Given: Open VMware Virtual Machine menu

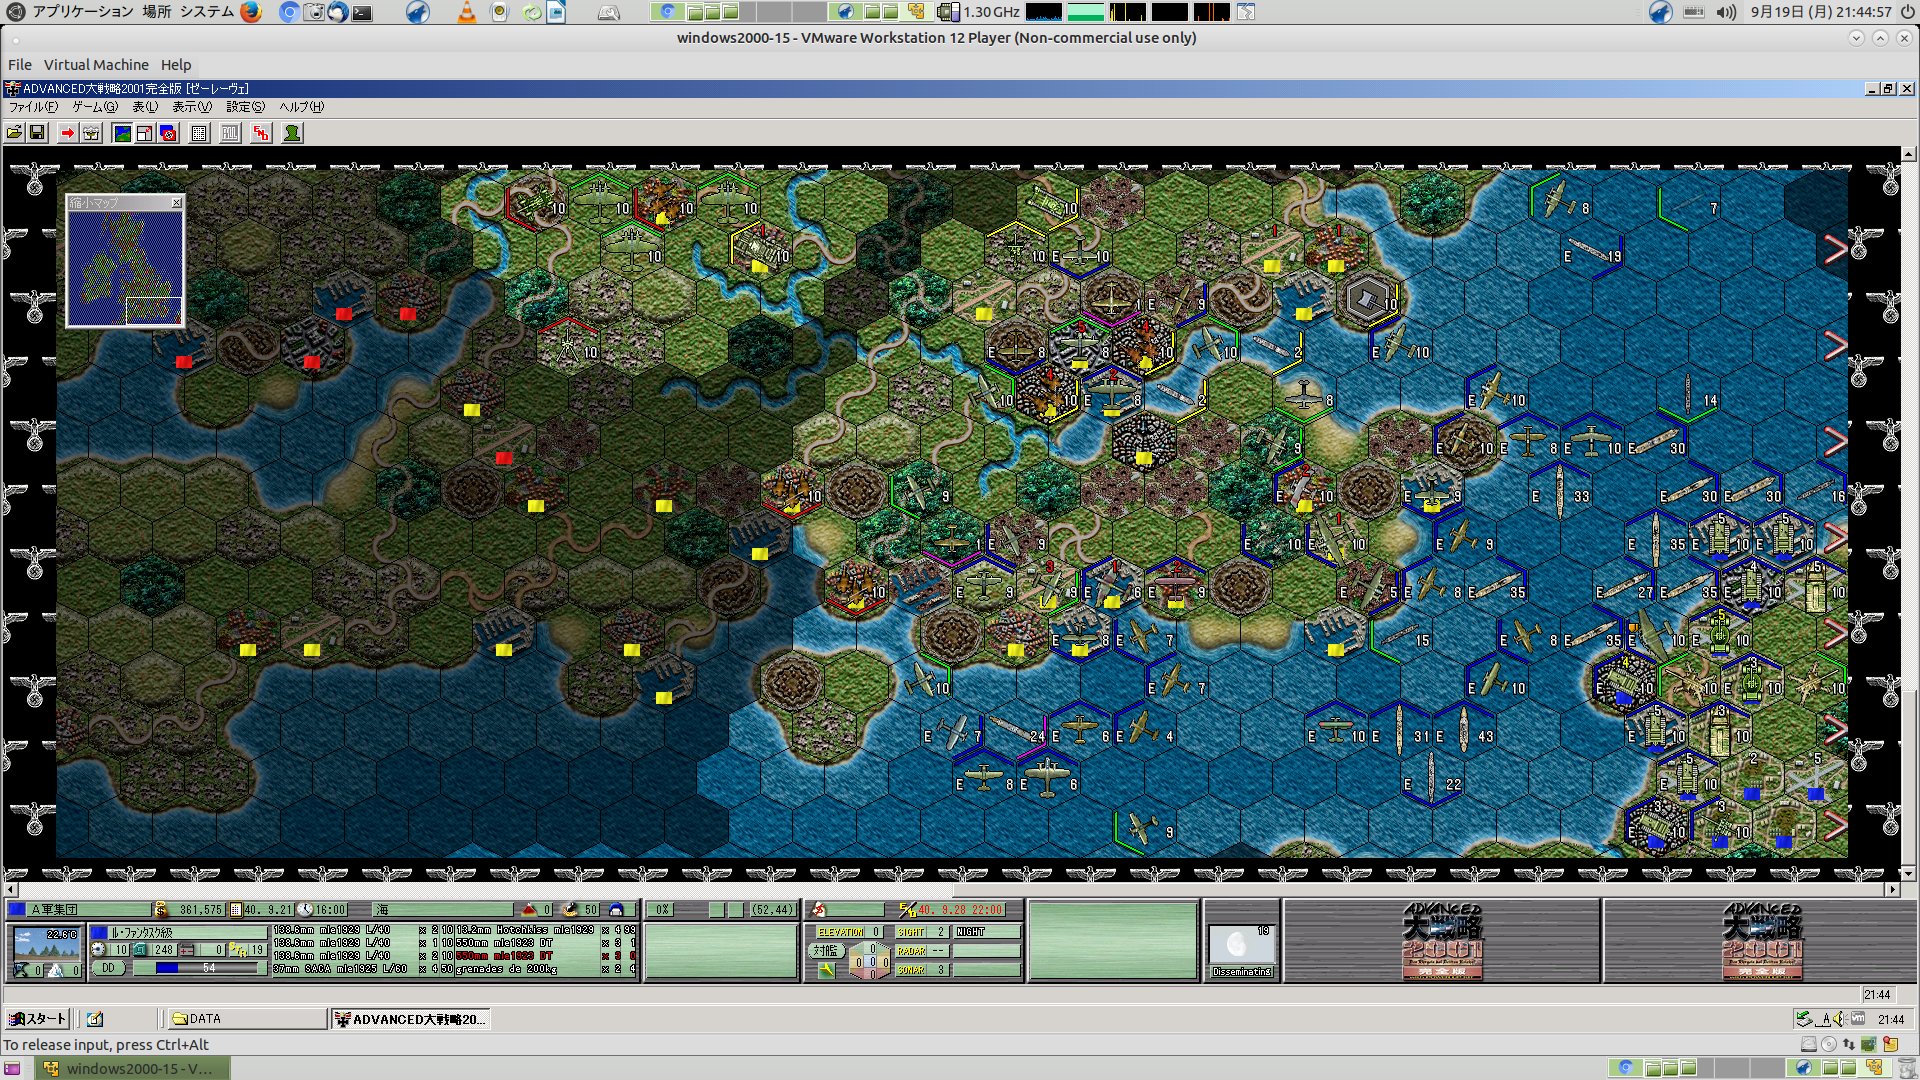Looking at the screenshot, I should tap(96, 65).
